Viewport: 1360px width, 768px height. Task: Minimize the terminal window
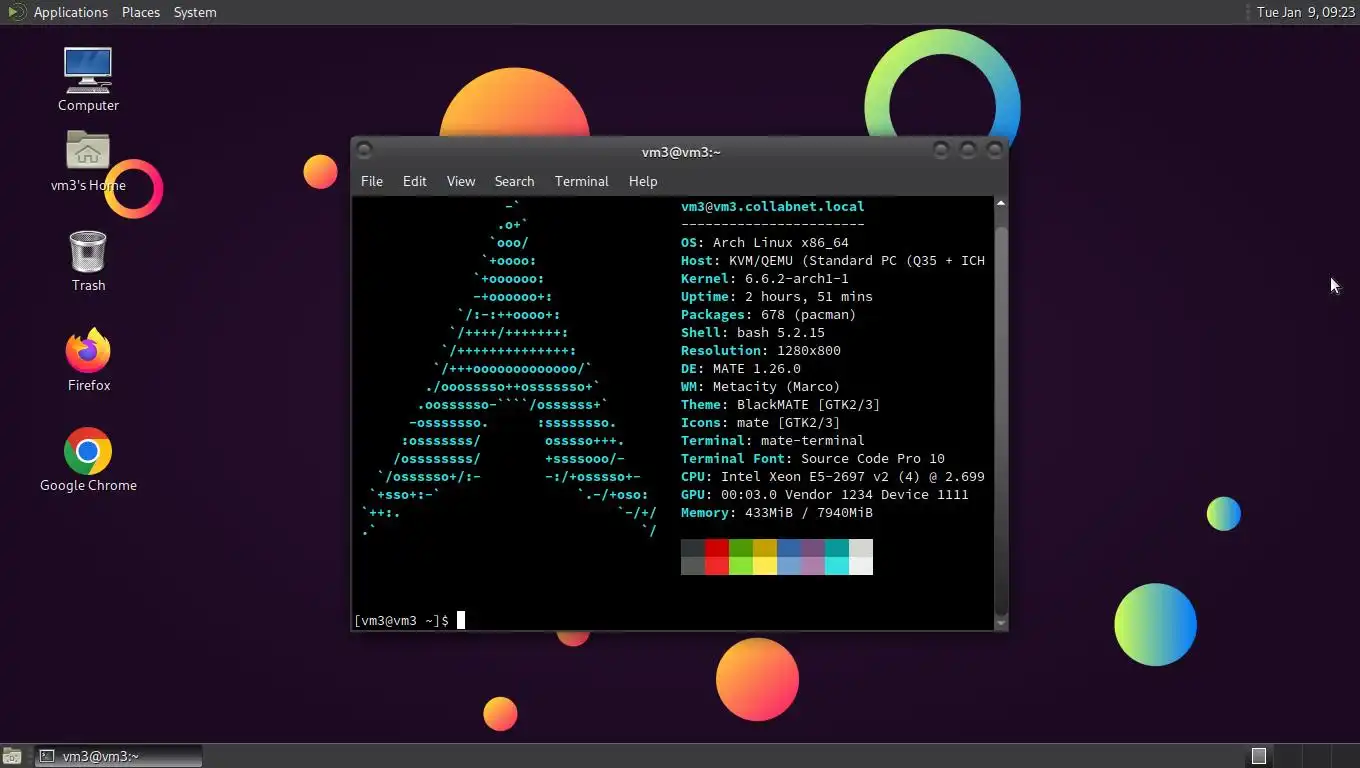point(941,150)
